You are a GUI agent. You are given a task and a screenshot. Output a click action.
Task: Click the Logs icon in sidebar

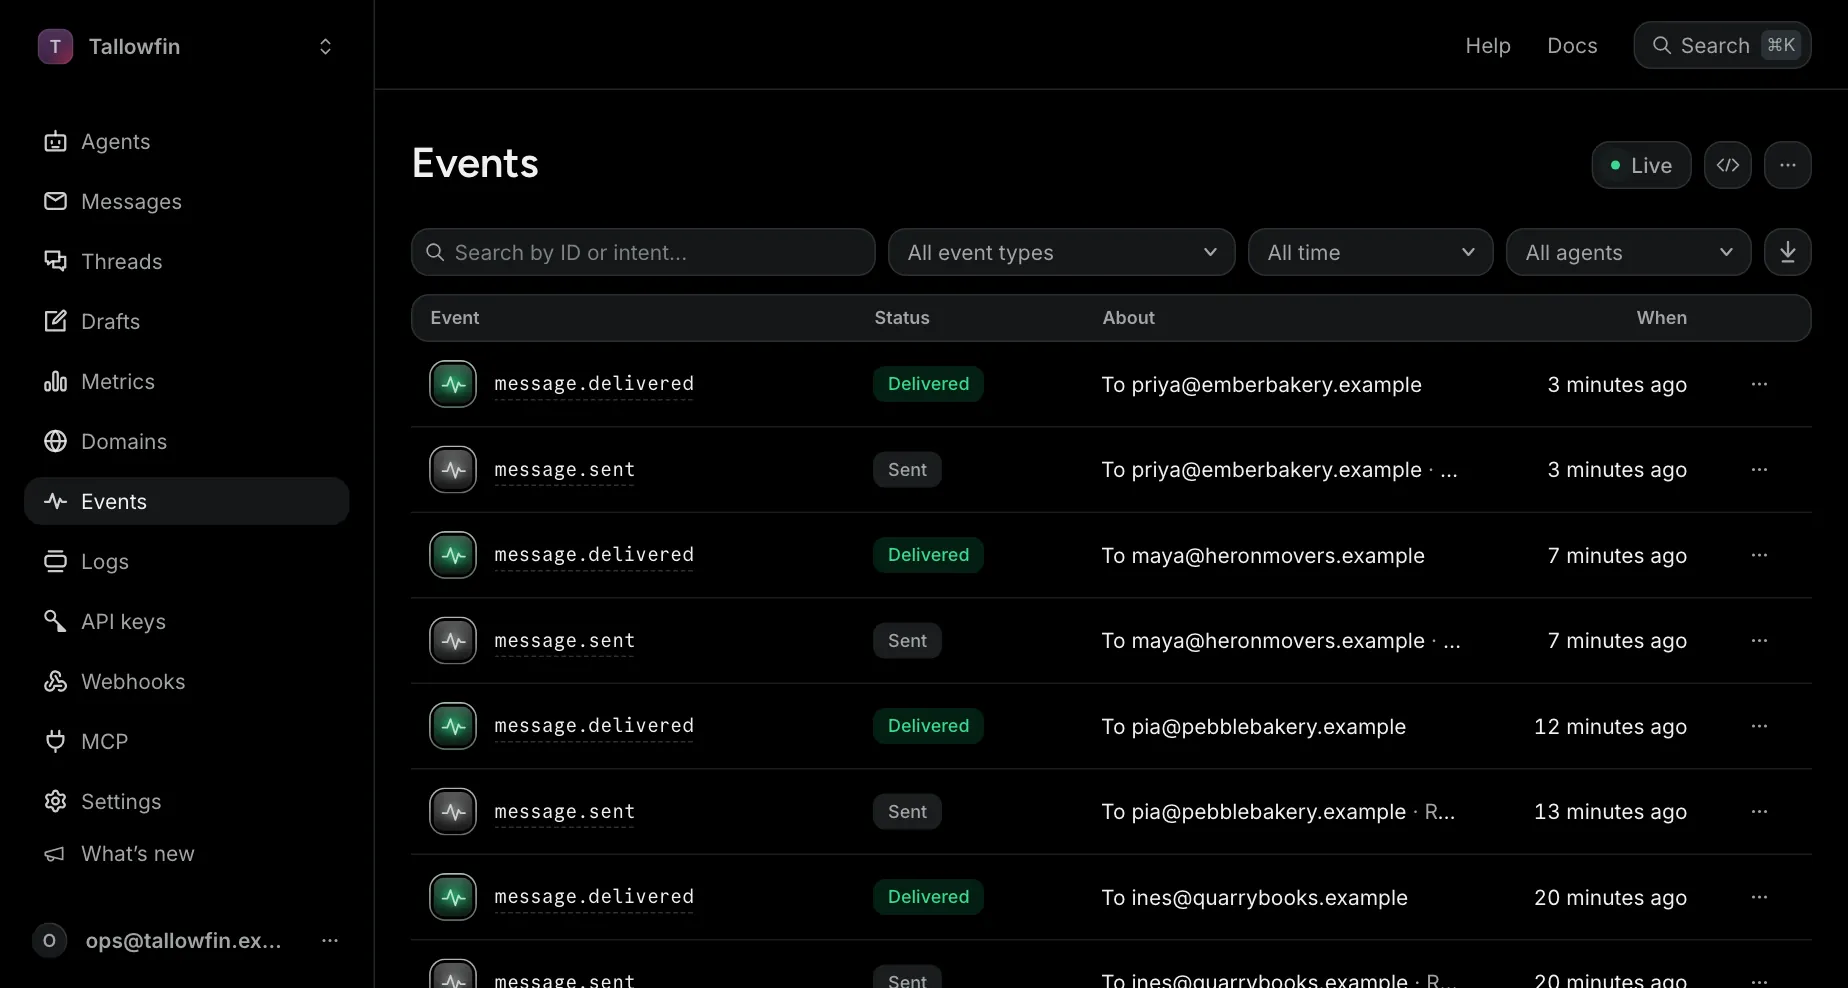pos(55,562)
